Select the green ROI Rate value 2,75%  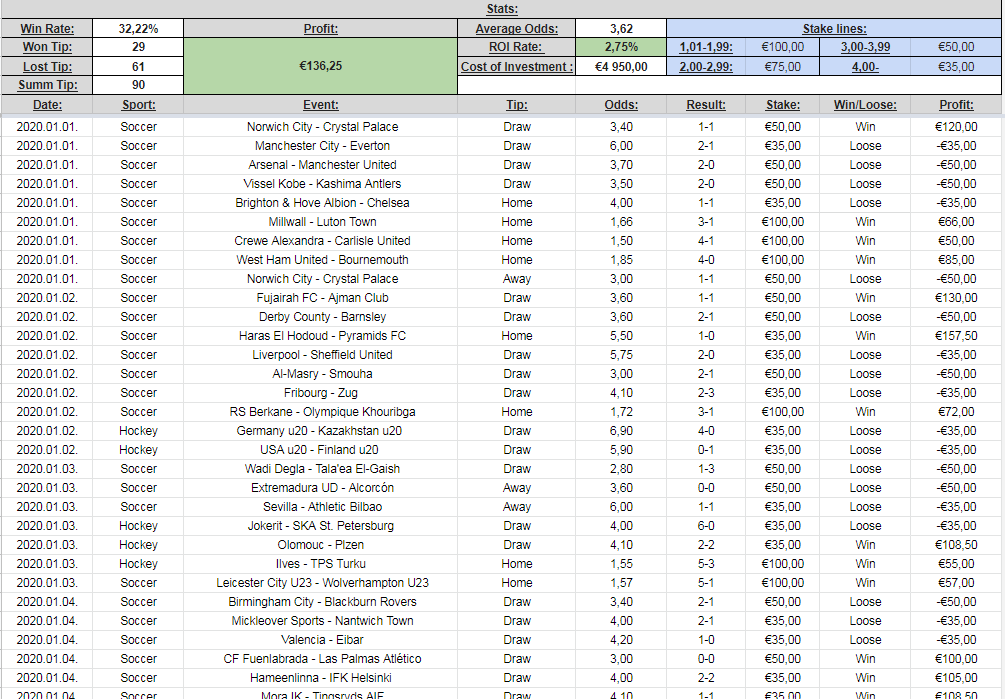click(x=621, y=47)
